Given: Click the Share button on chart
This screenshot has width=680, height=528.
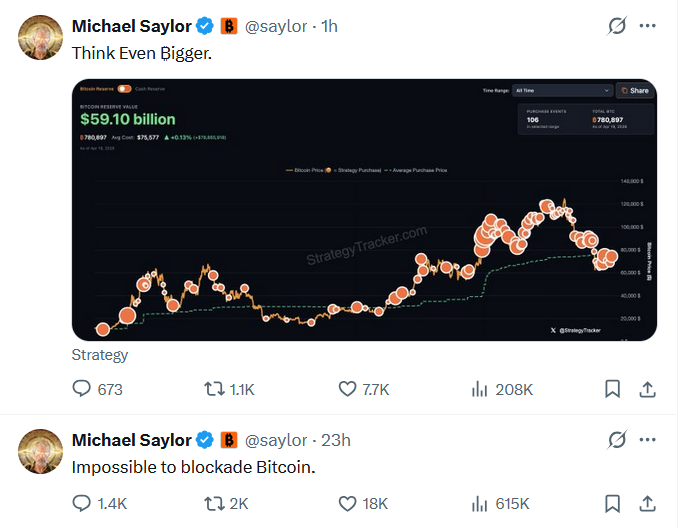Looking at the screenshot, I should tap(634, 90).
